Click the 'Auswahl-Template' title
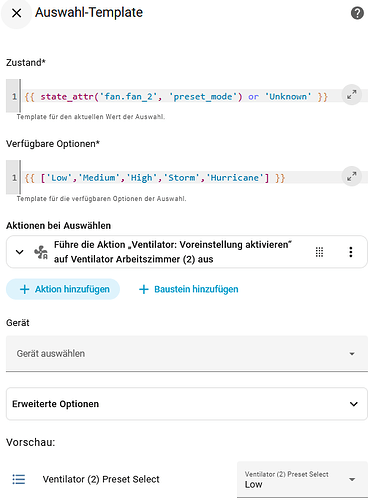Image resolution: width=372 pixels, height=500 pixels. [x=89, y=13]
